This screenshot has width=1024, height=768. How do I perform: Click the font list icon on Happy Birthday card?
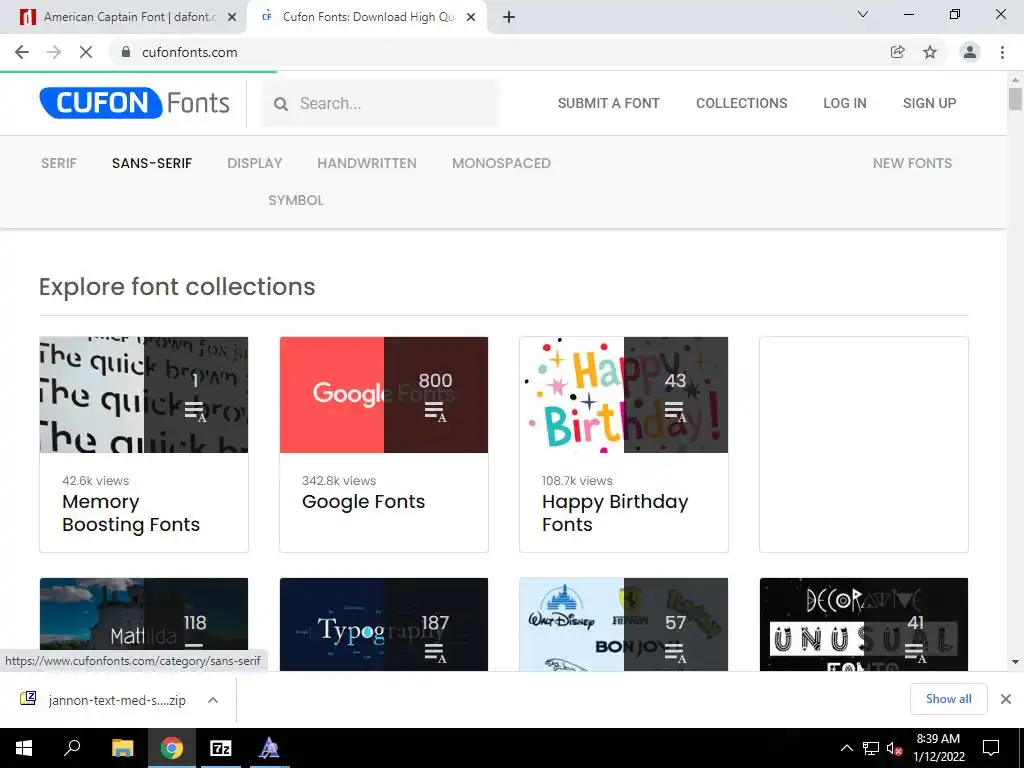click(x=675, y=412)
